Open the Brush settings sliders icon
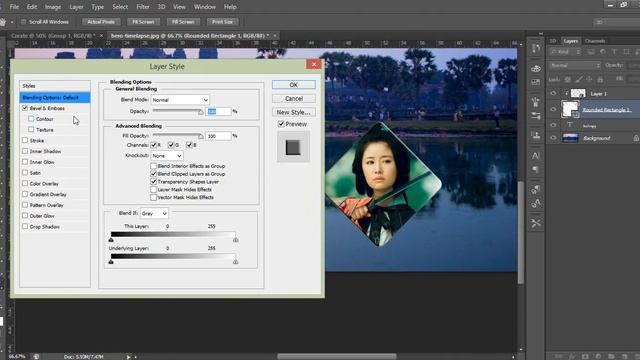The width and height of the screenshot is (640, 360). point(536,116)
